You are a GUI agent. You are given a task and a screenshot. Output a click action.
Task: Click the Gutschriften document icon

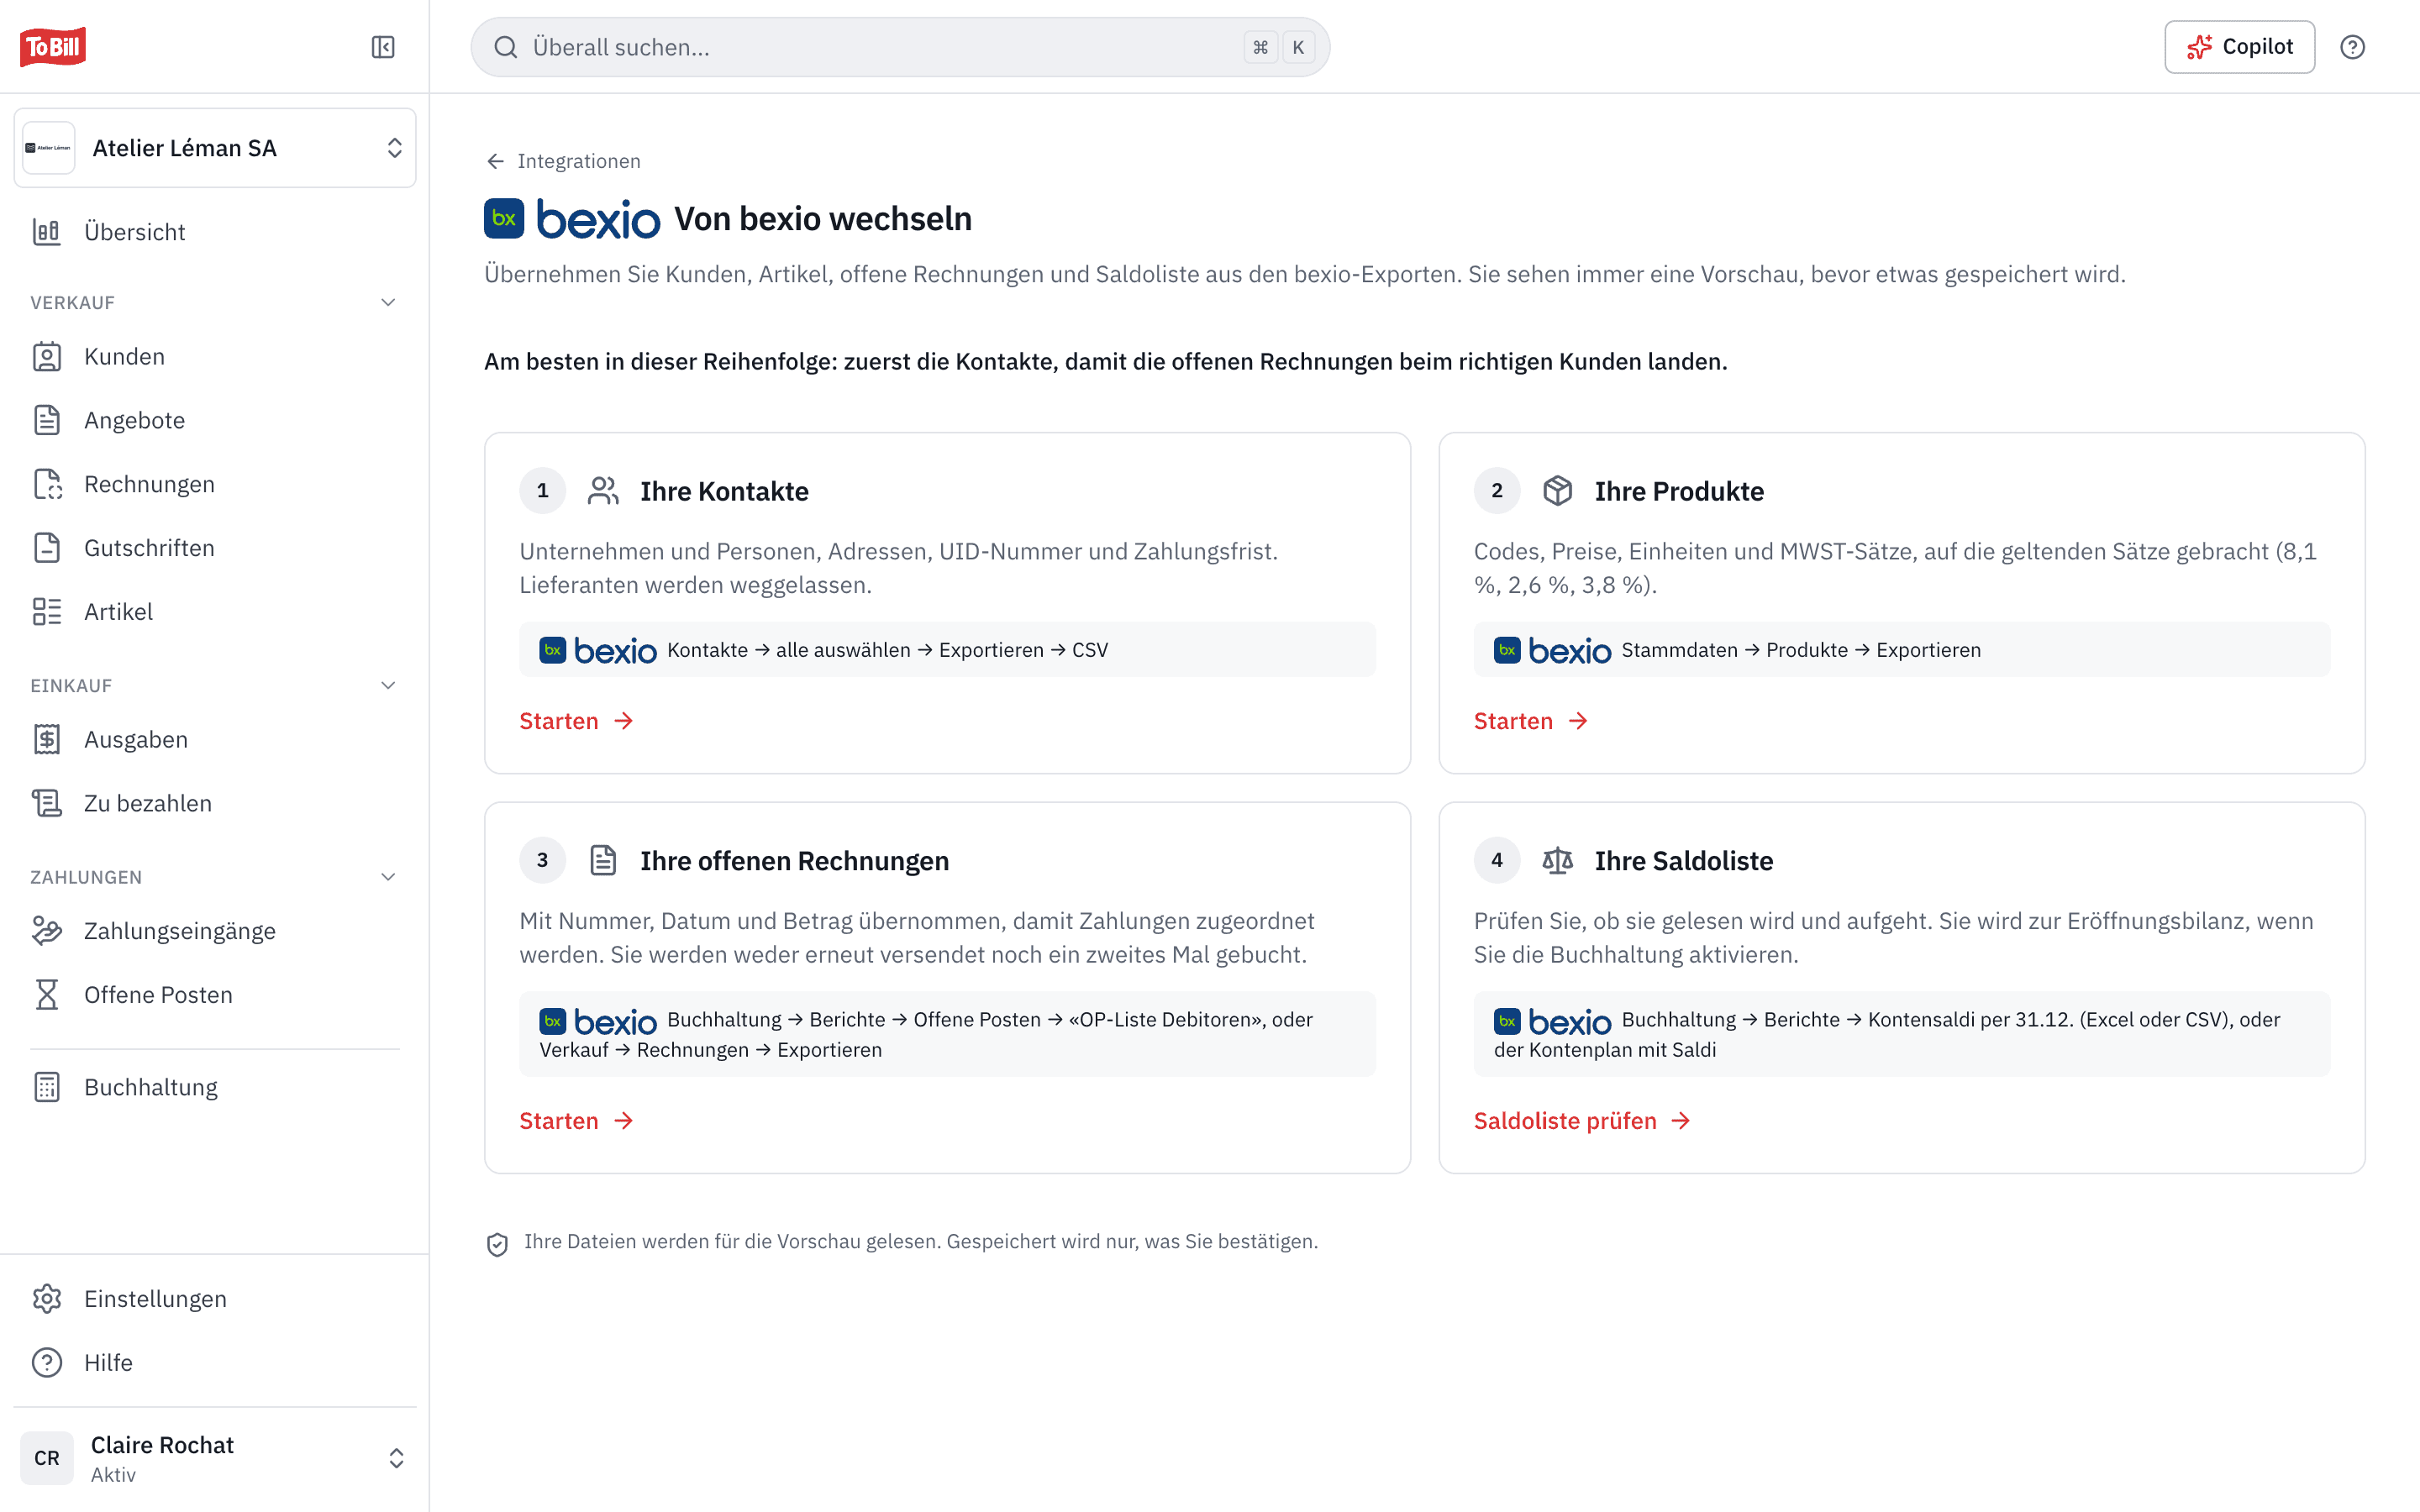point(47,548)
